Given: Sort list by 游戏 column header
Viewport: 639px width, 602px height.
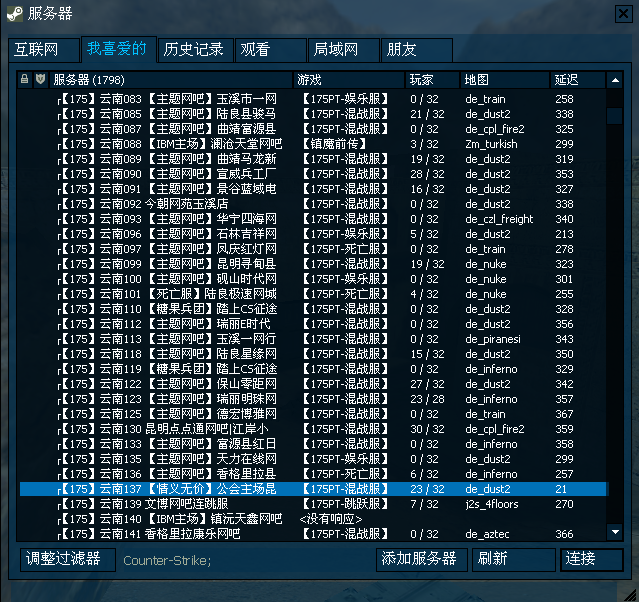Looking at the screenshot, I should click(349, 79).
